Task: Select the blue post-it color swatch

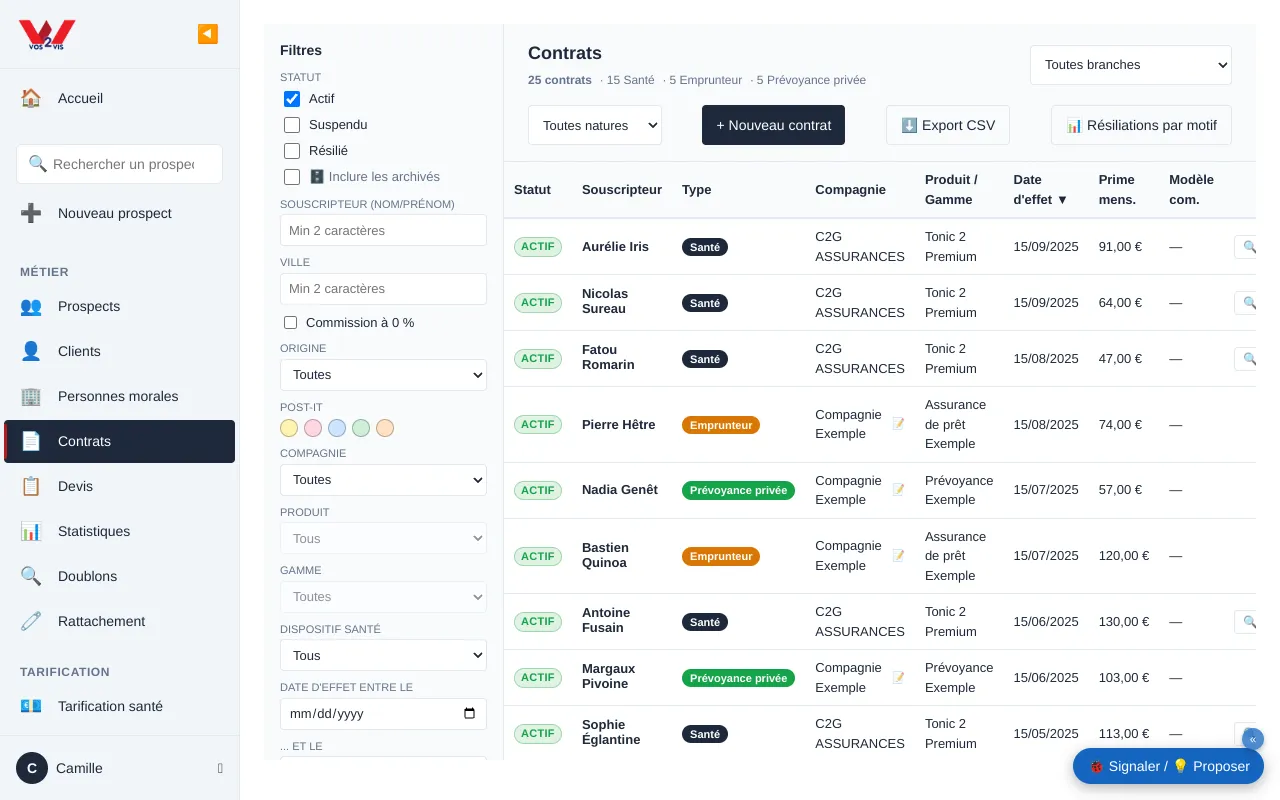Action: (x=337, y=428)
